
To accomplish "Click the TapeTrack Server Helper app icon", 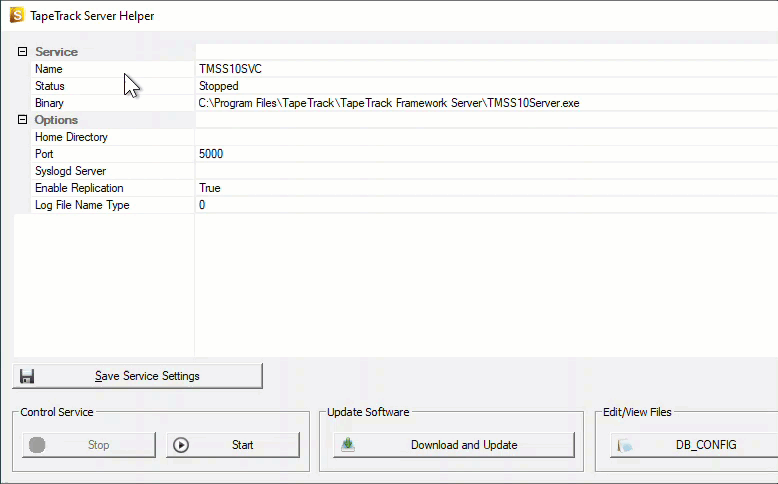I will point(17,15).
